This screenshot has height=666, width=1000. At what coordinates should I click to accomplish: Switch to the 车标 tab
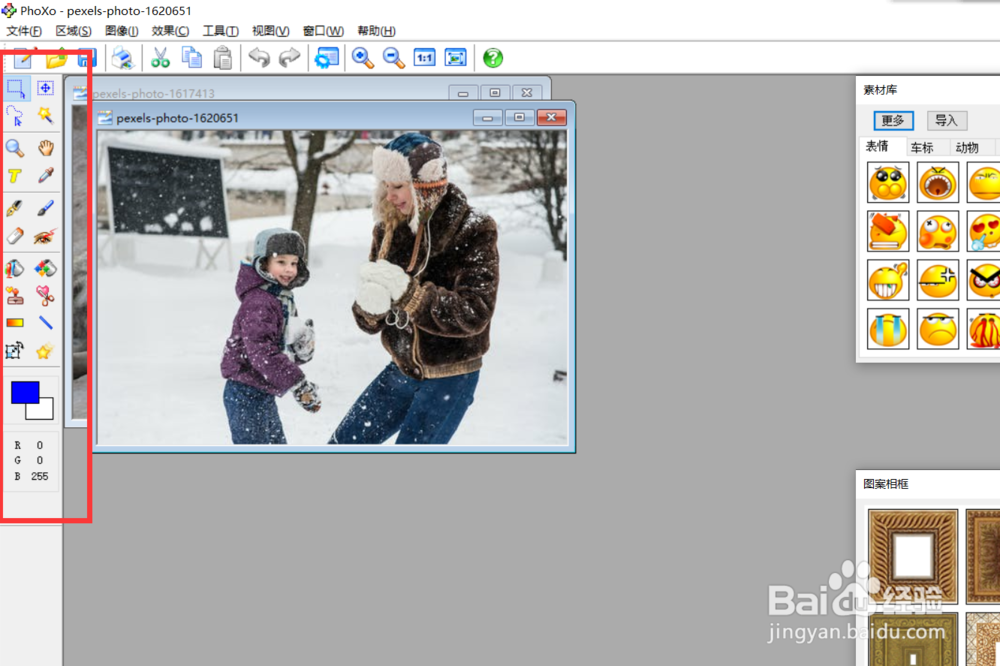[x=922, y=147]
